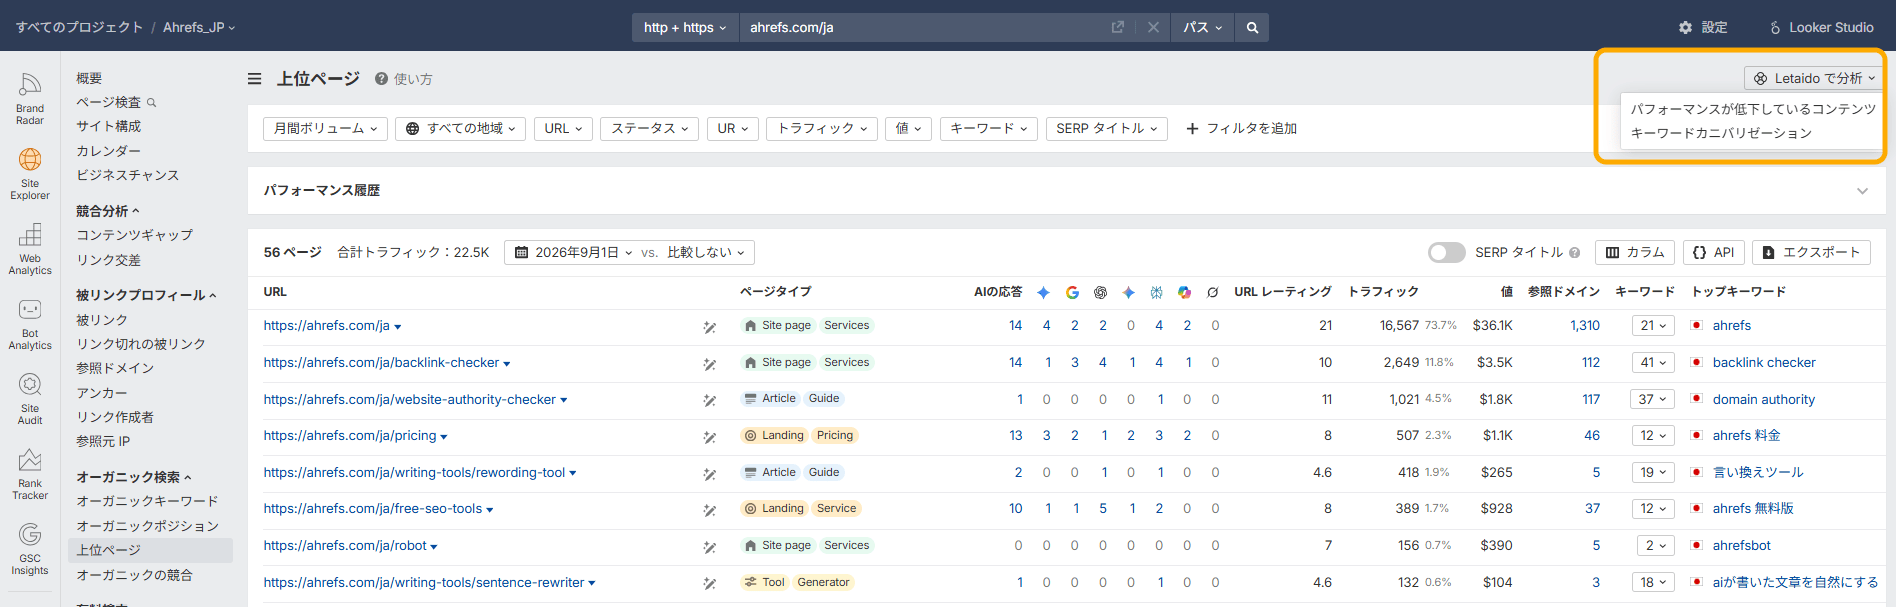
Task: Open Brand Radar in the sidebar
Action: click(x=30, y=98)
